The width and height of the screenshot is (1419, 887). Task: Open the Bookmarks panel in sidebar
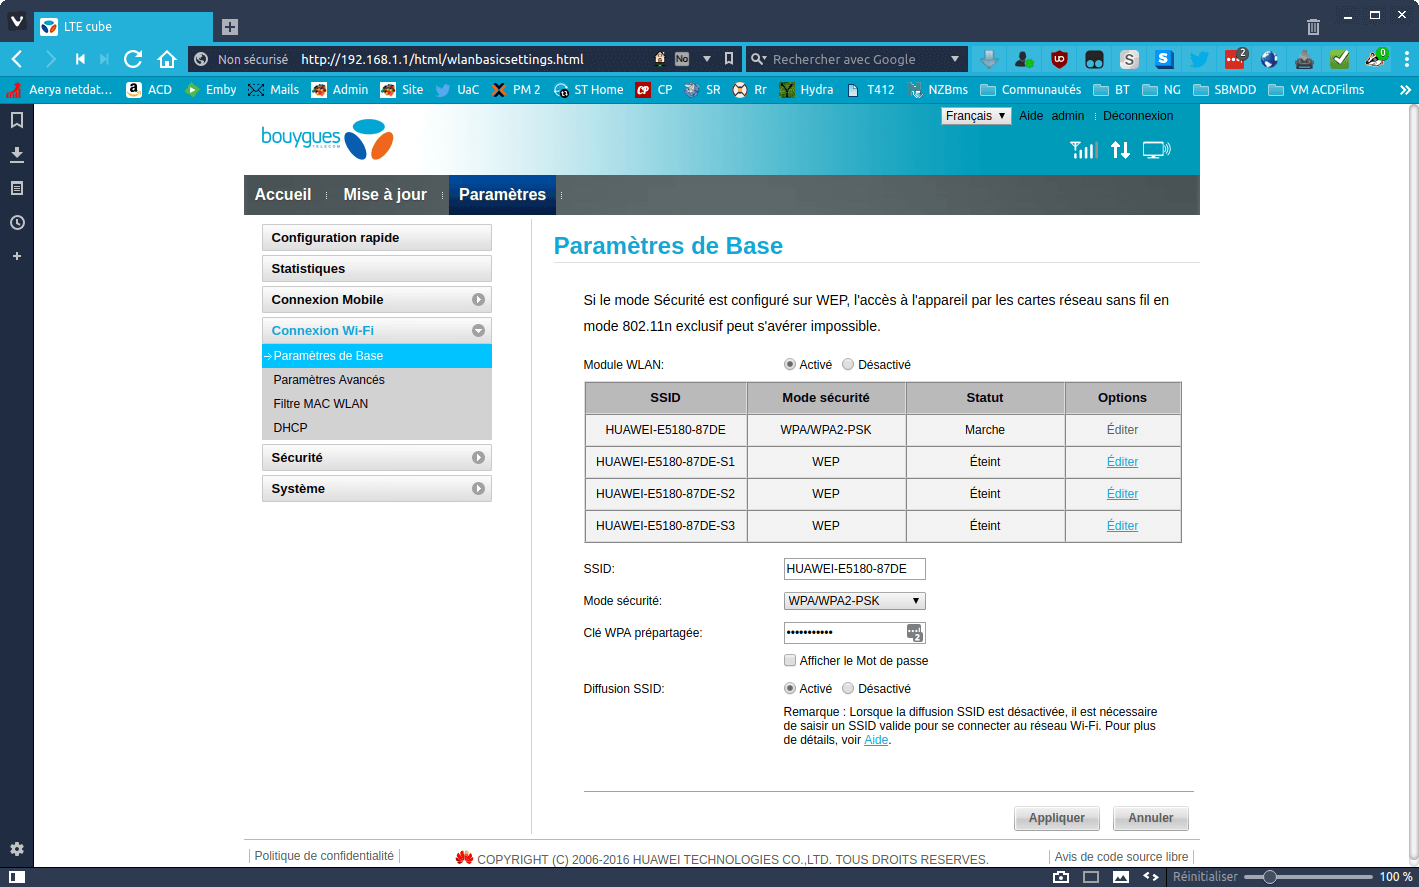click(x=17, y=120)
